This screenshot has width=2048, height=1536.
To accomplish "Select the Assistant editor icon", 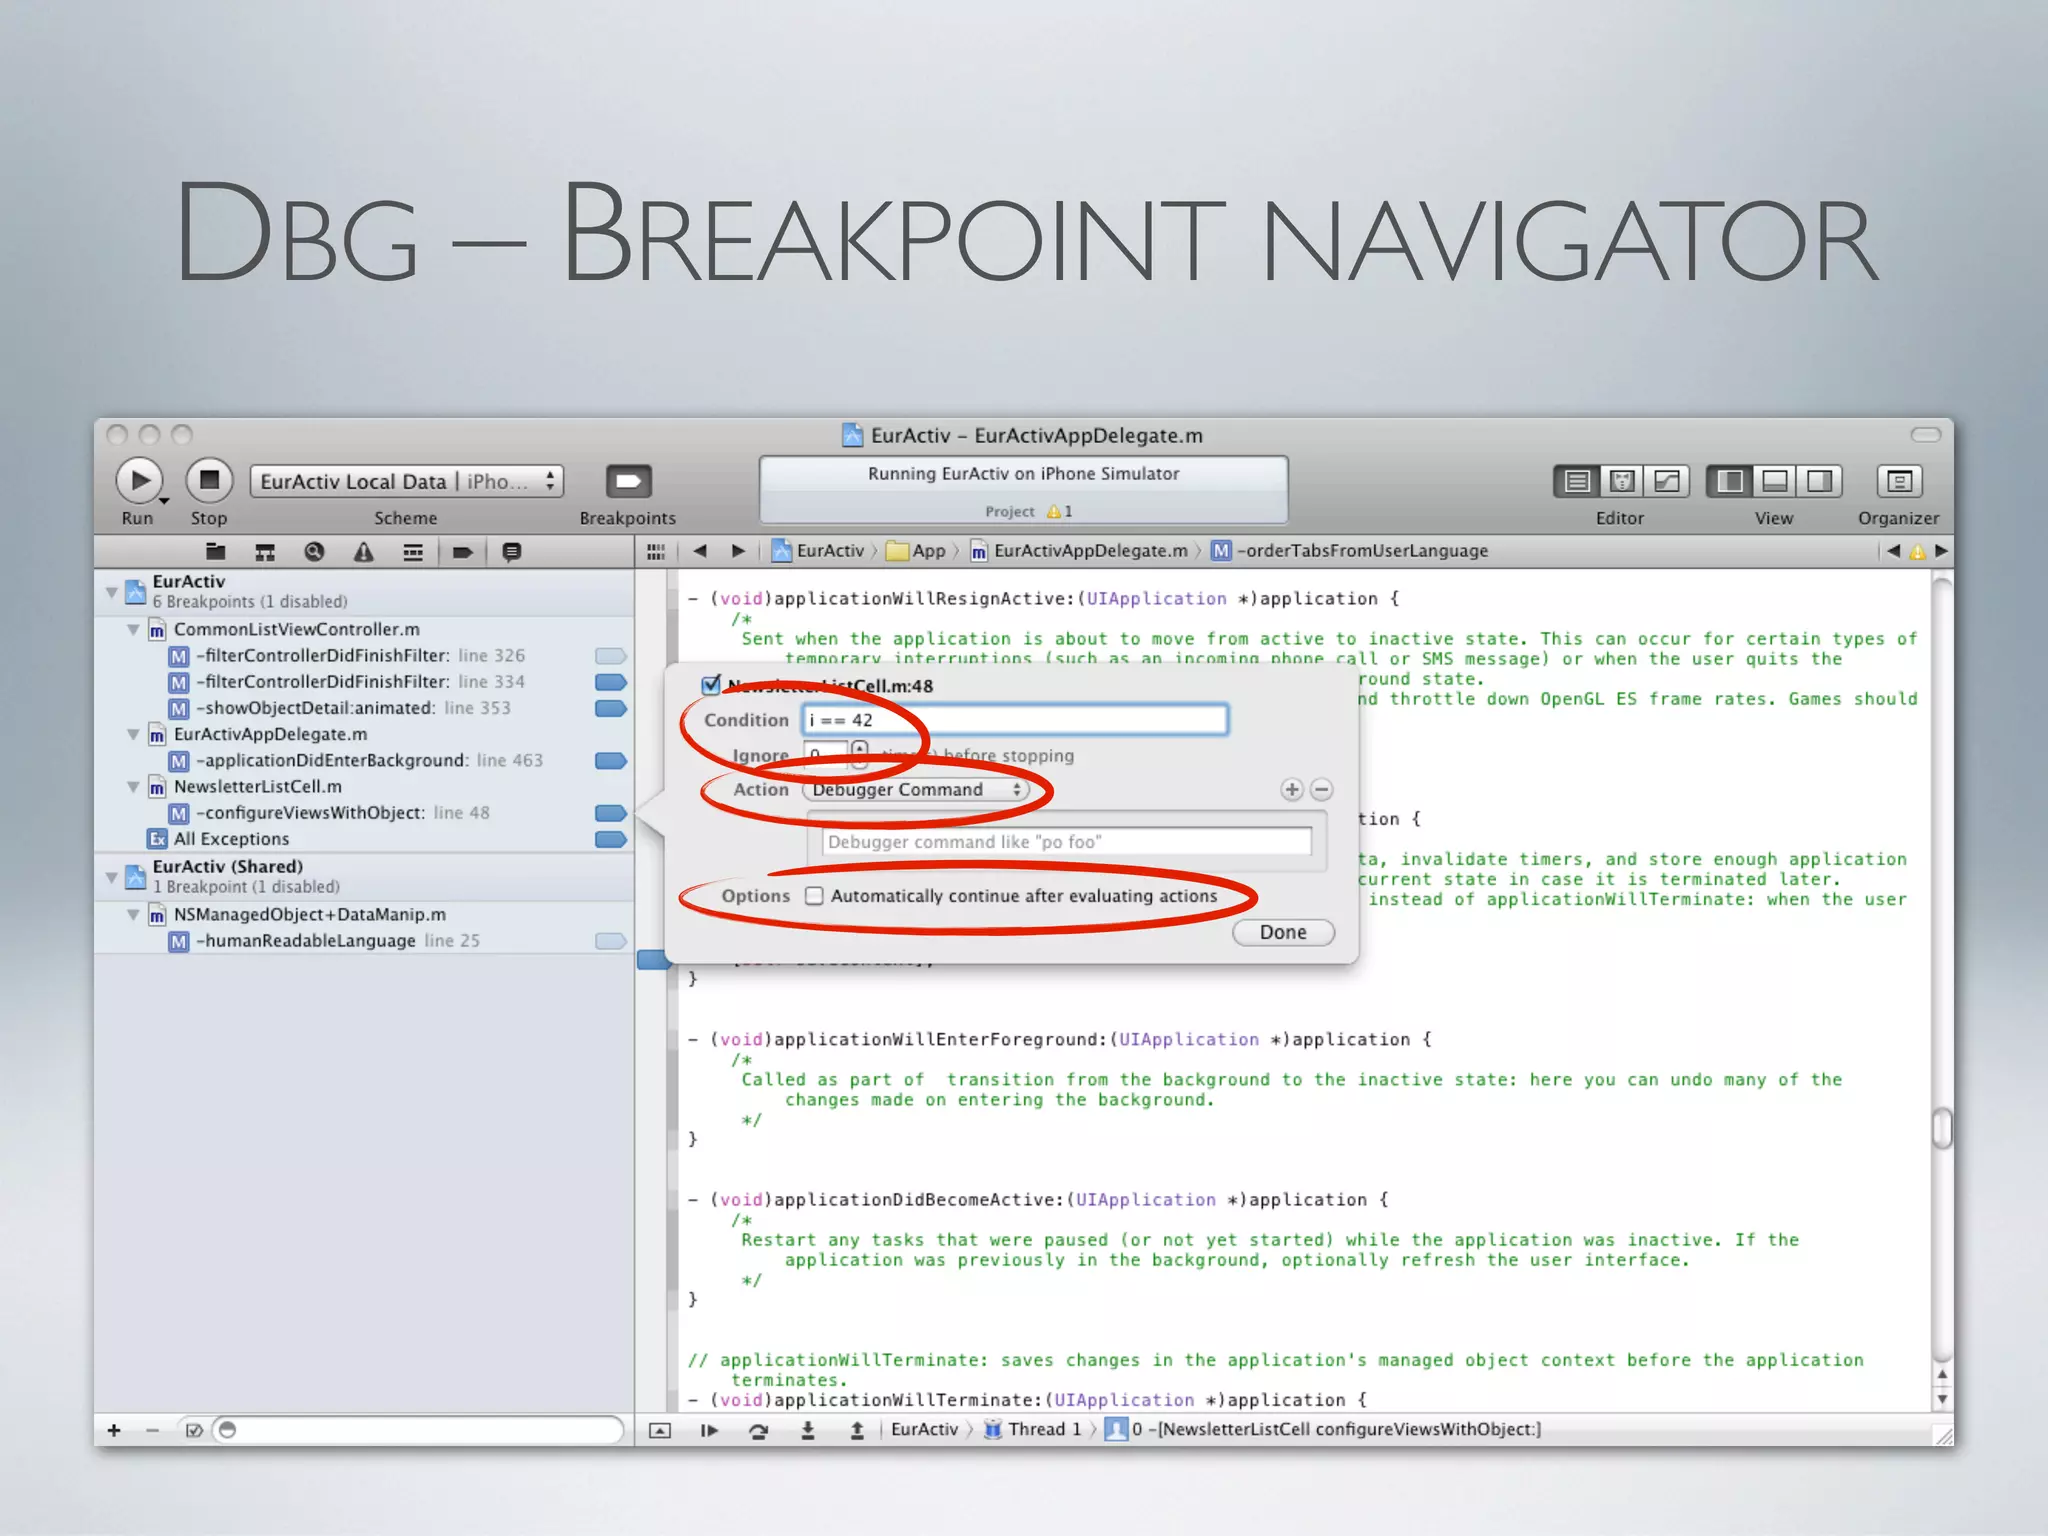I will [x=1622, y=481].
